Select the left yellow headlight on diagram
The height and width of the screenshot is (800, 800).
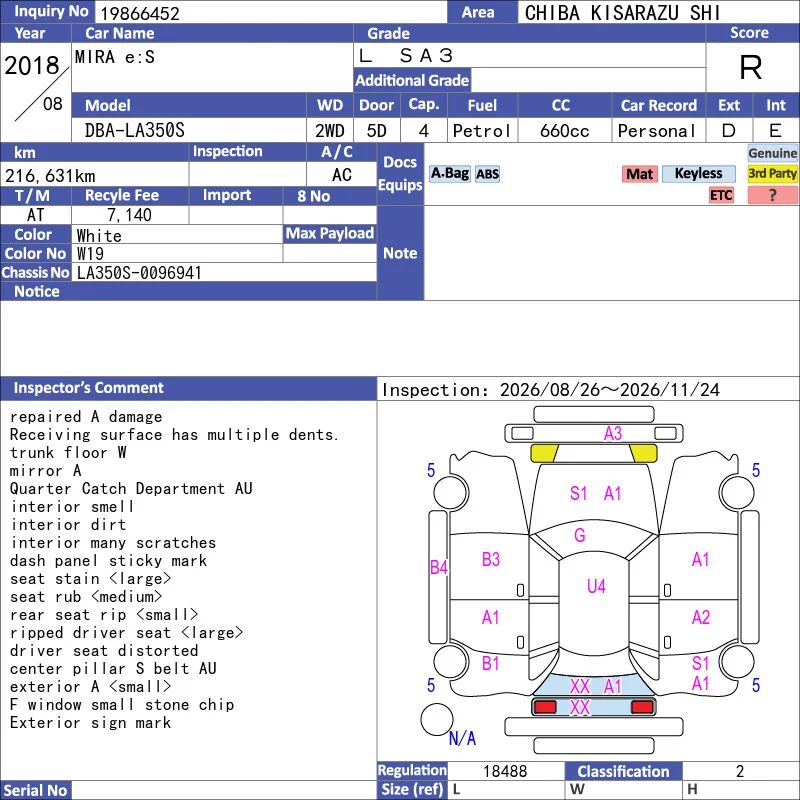click(544, 453)
